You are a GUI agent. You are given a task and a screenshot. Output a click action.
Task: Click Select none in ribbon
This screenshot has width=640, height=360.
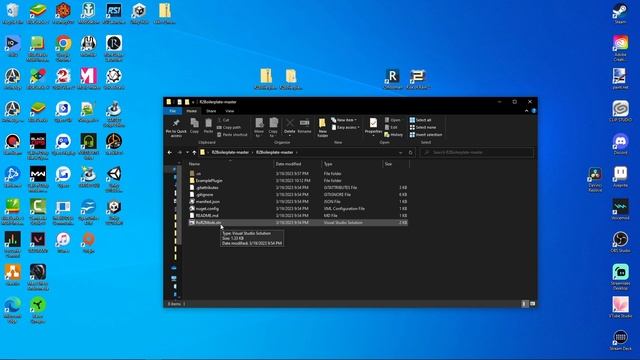[x=423, y=127]
